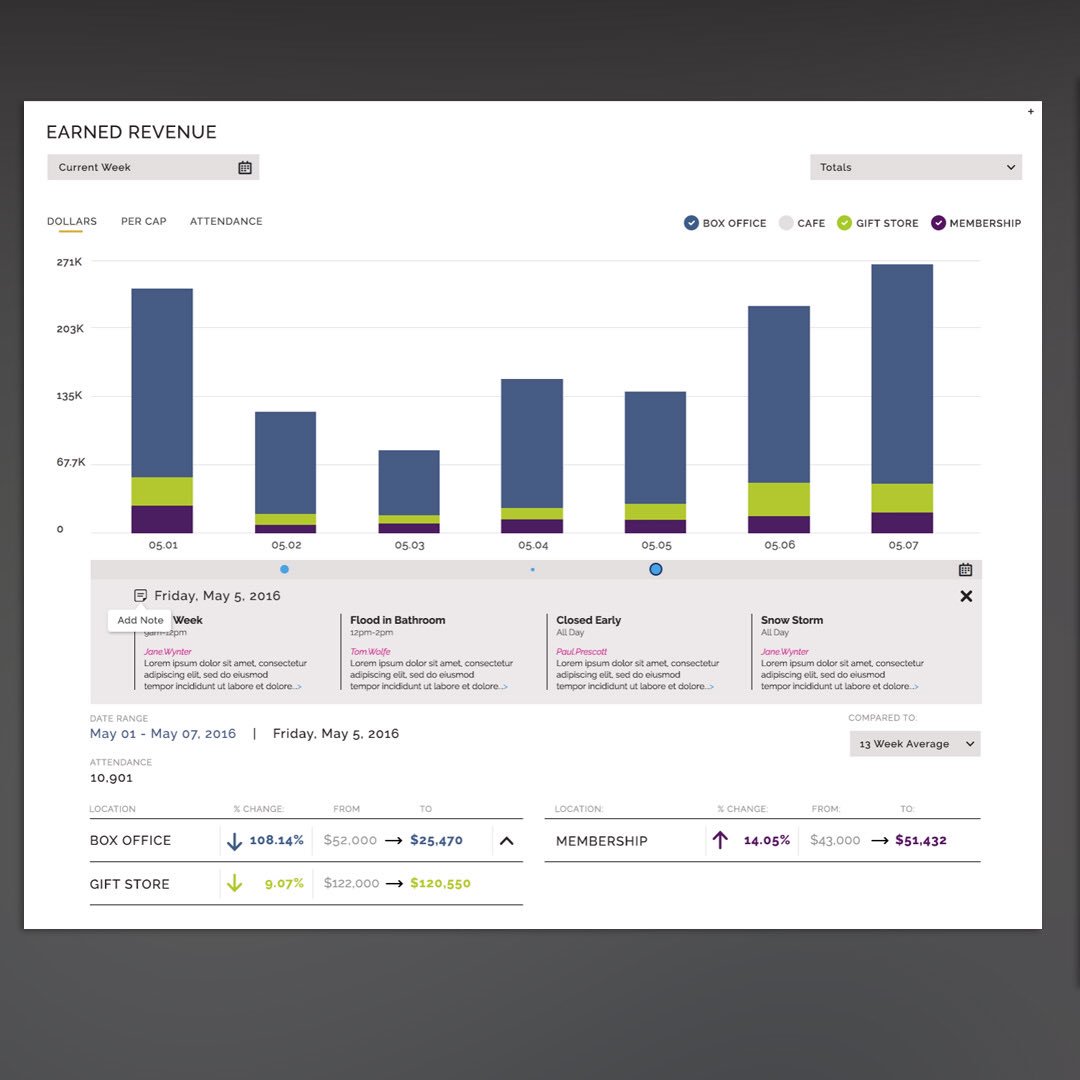1080x1080 pixels.
Task: Click the revenue bar for 05.07
Action: coord(901,400)
